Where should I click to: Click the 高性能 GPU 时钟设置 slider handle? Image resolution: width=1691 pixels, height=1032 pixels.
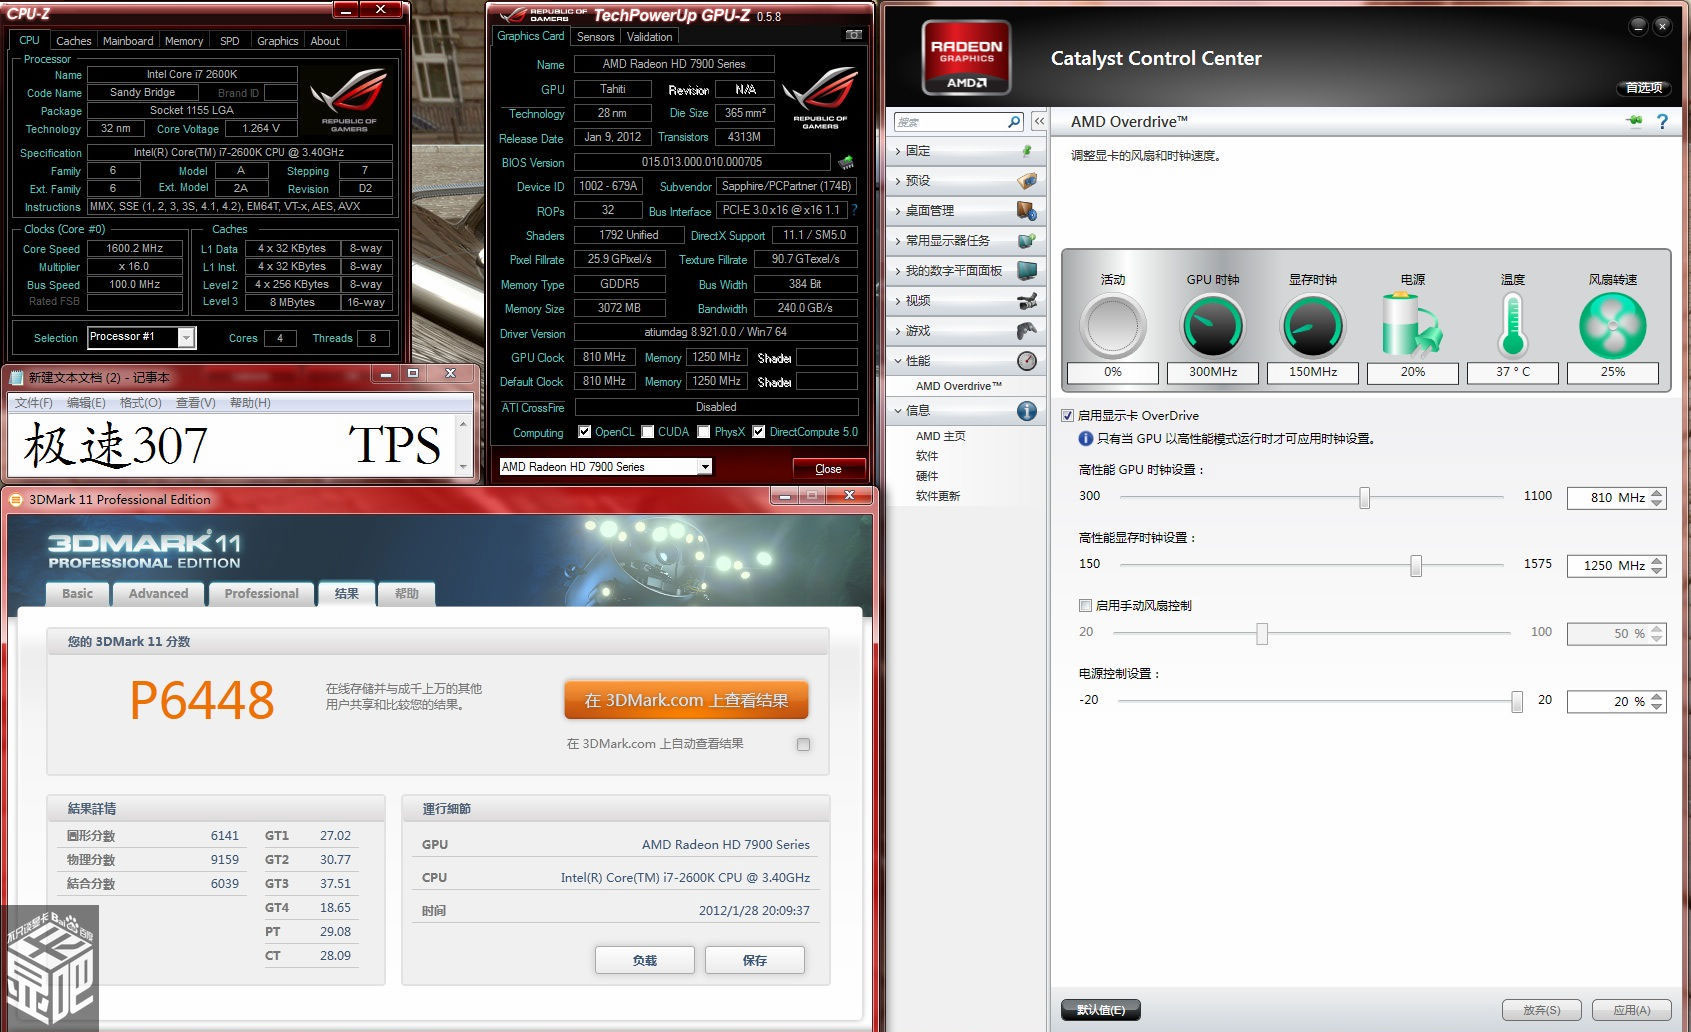[x=1364, y=497]
